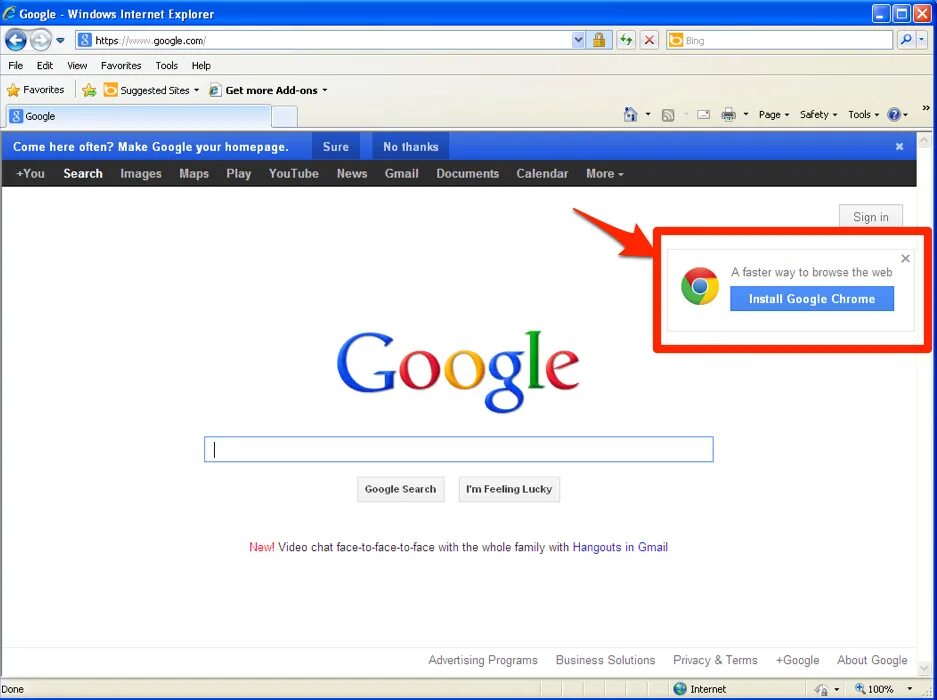Click No thanks on homepage prompt
This screenshot has width=937, height=700.
[411, 146]
